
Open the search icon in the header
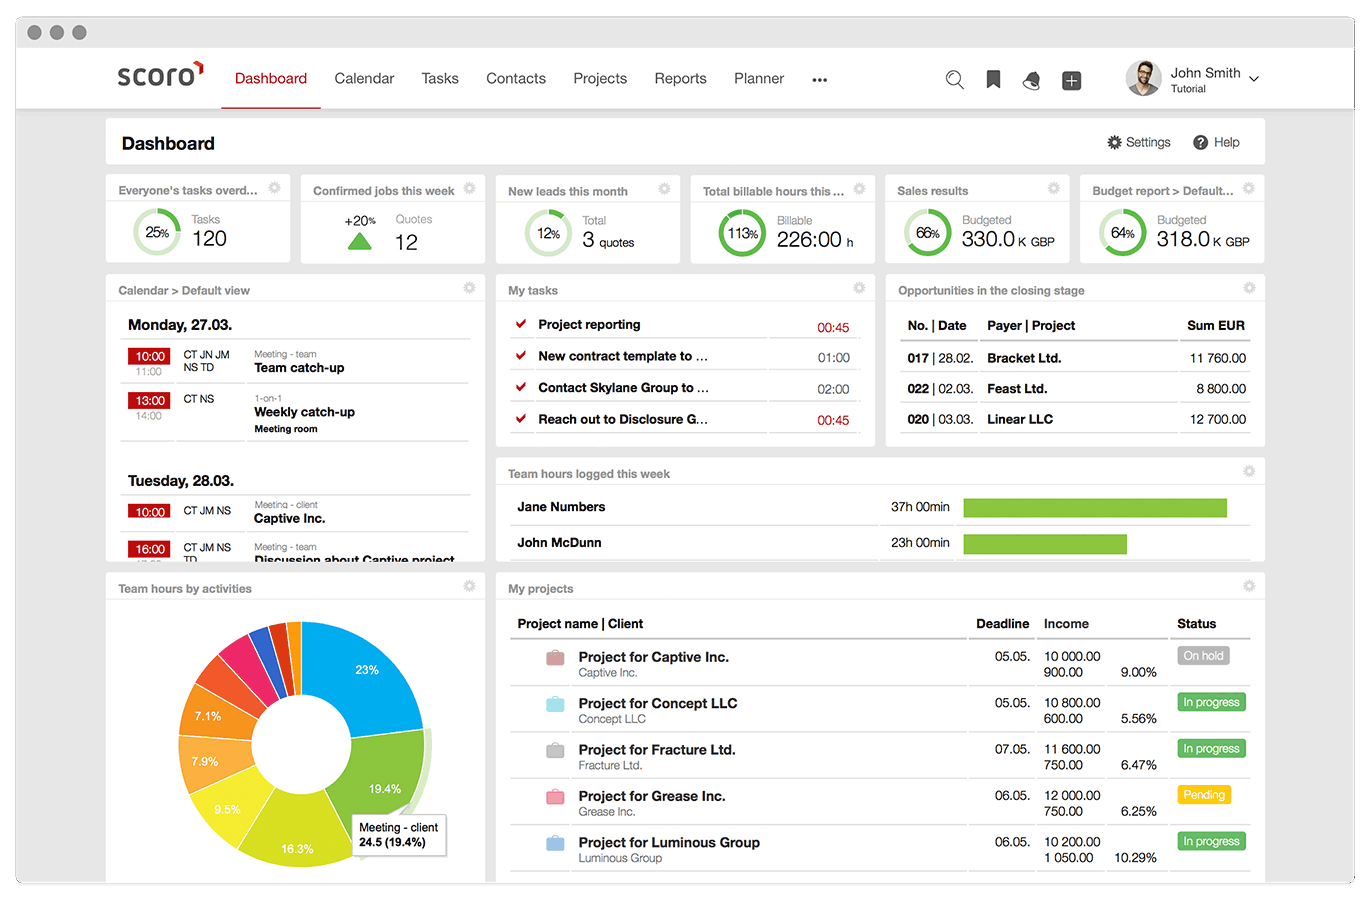pyautogui.click(x=954, y=79)
